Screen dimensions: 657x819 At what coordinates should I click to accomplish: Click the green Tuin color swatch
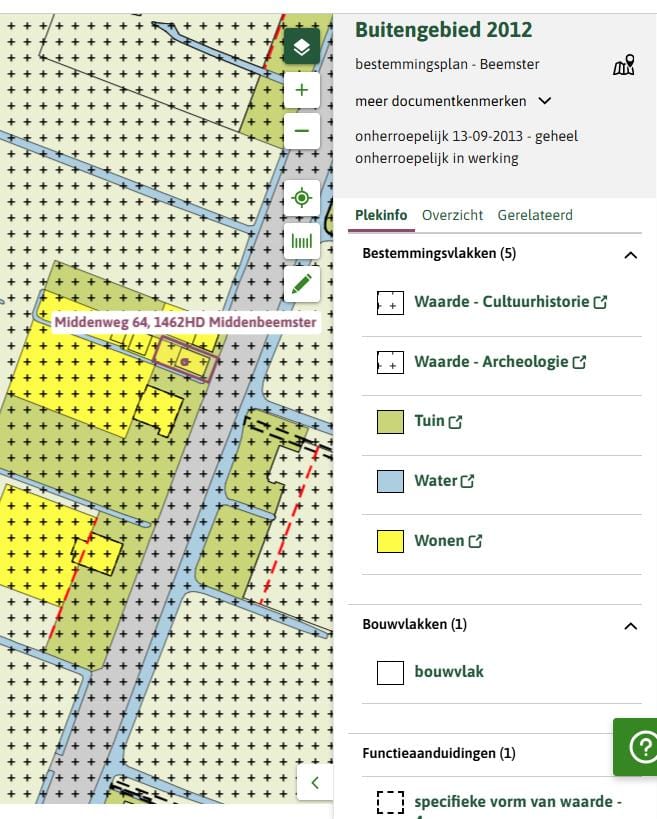click(x=390, y=422)
